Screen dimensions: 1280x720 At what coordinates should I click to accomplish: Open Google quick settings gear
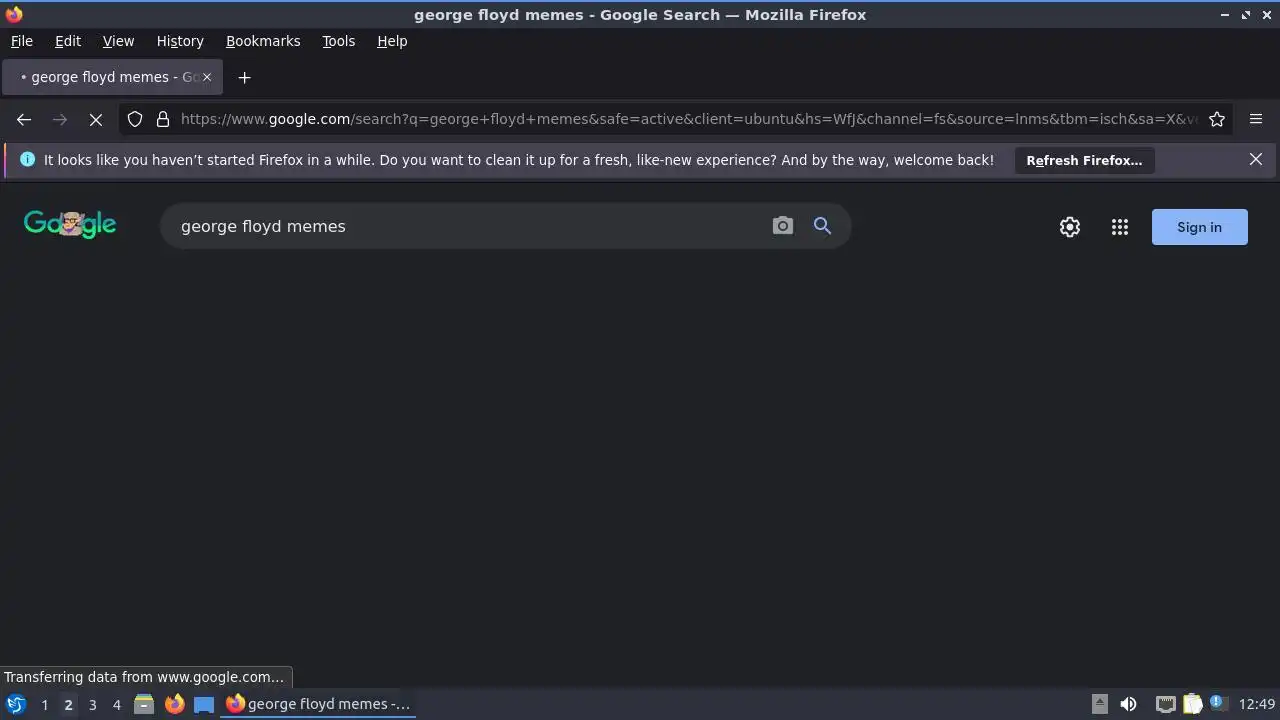tap(1070, 227)
